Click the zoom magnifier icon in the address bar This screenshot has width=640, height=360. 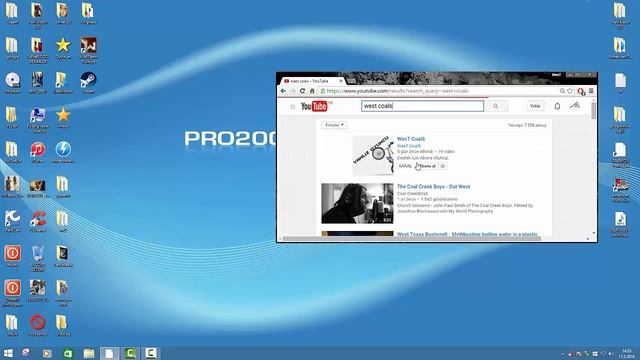pos(562,91)
